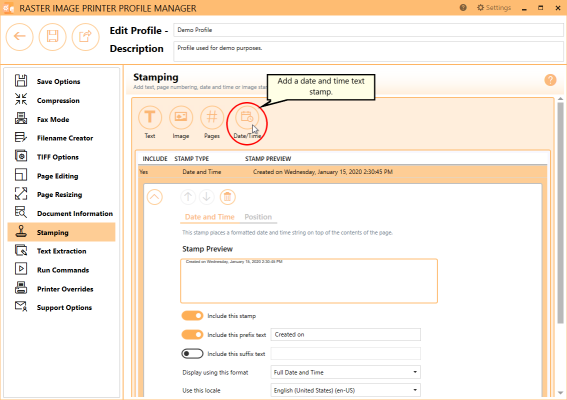The height and width of the screenshot is (400, 567).
Task: Enable Include this suffix text switch
Action: click(192, 353)
